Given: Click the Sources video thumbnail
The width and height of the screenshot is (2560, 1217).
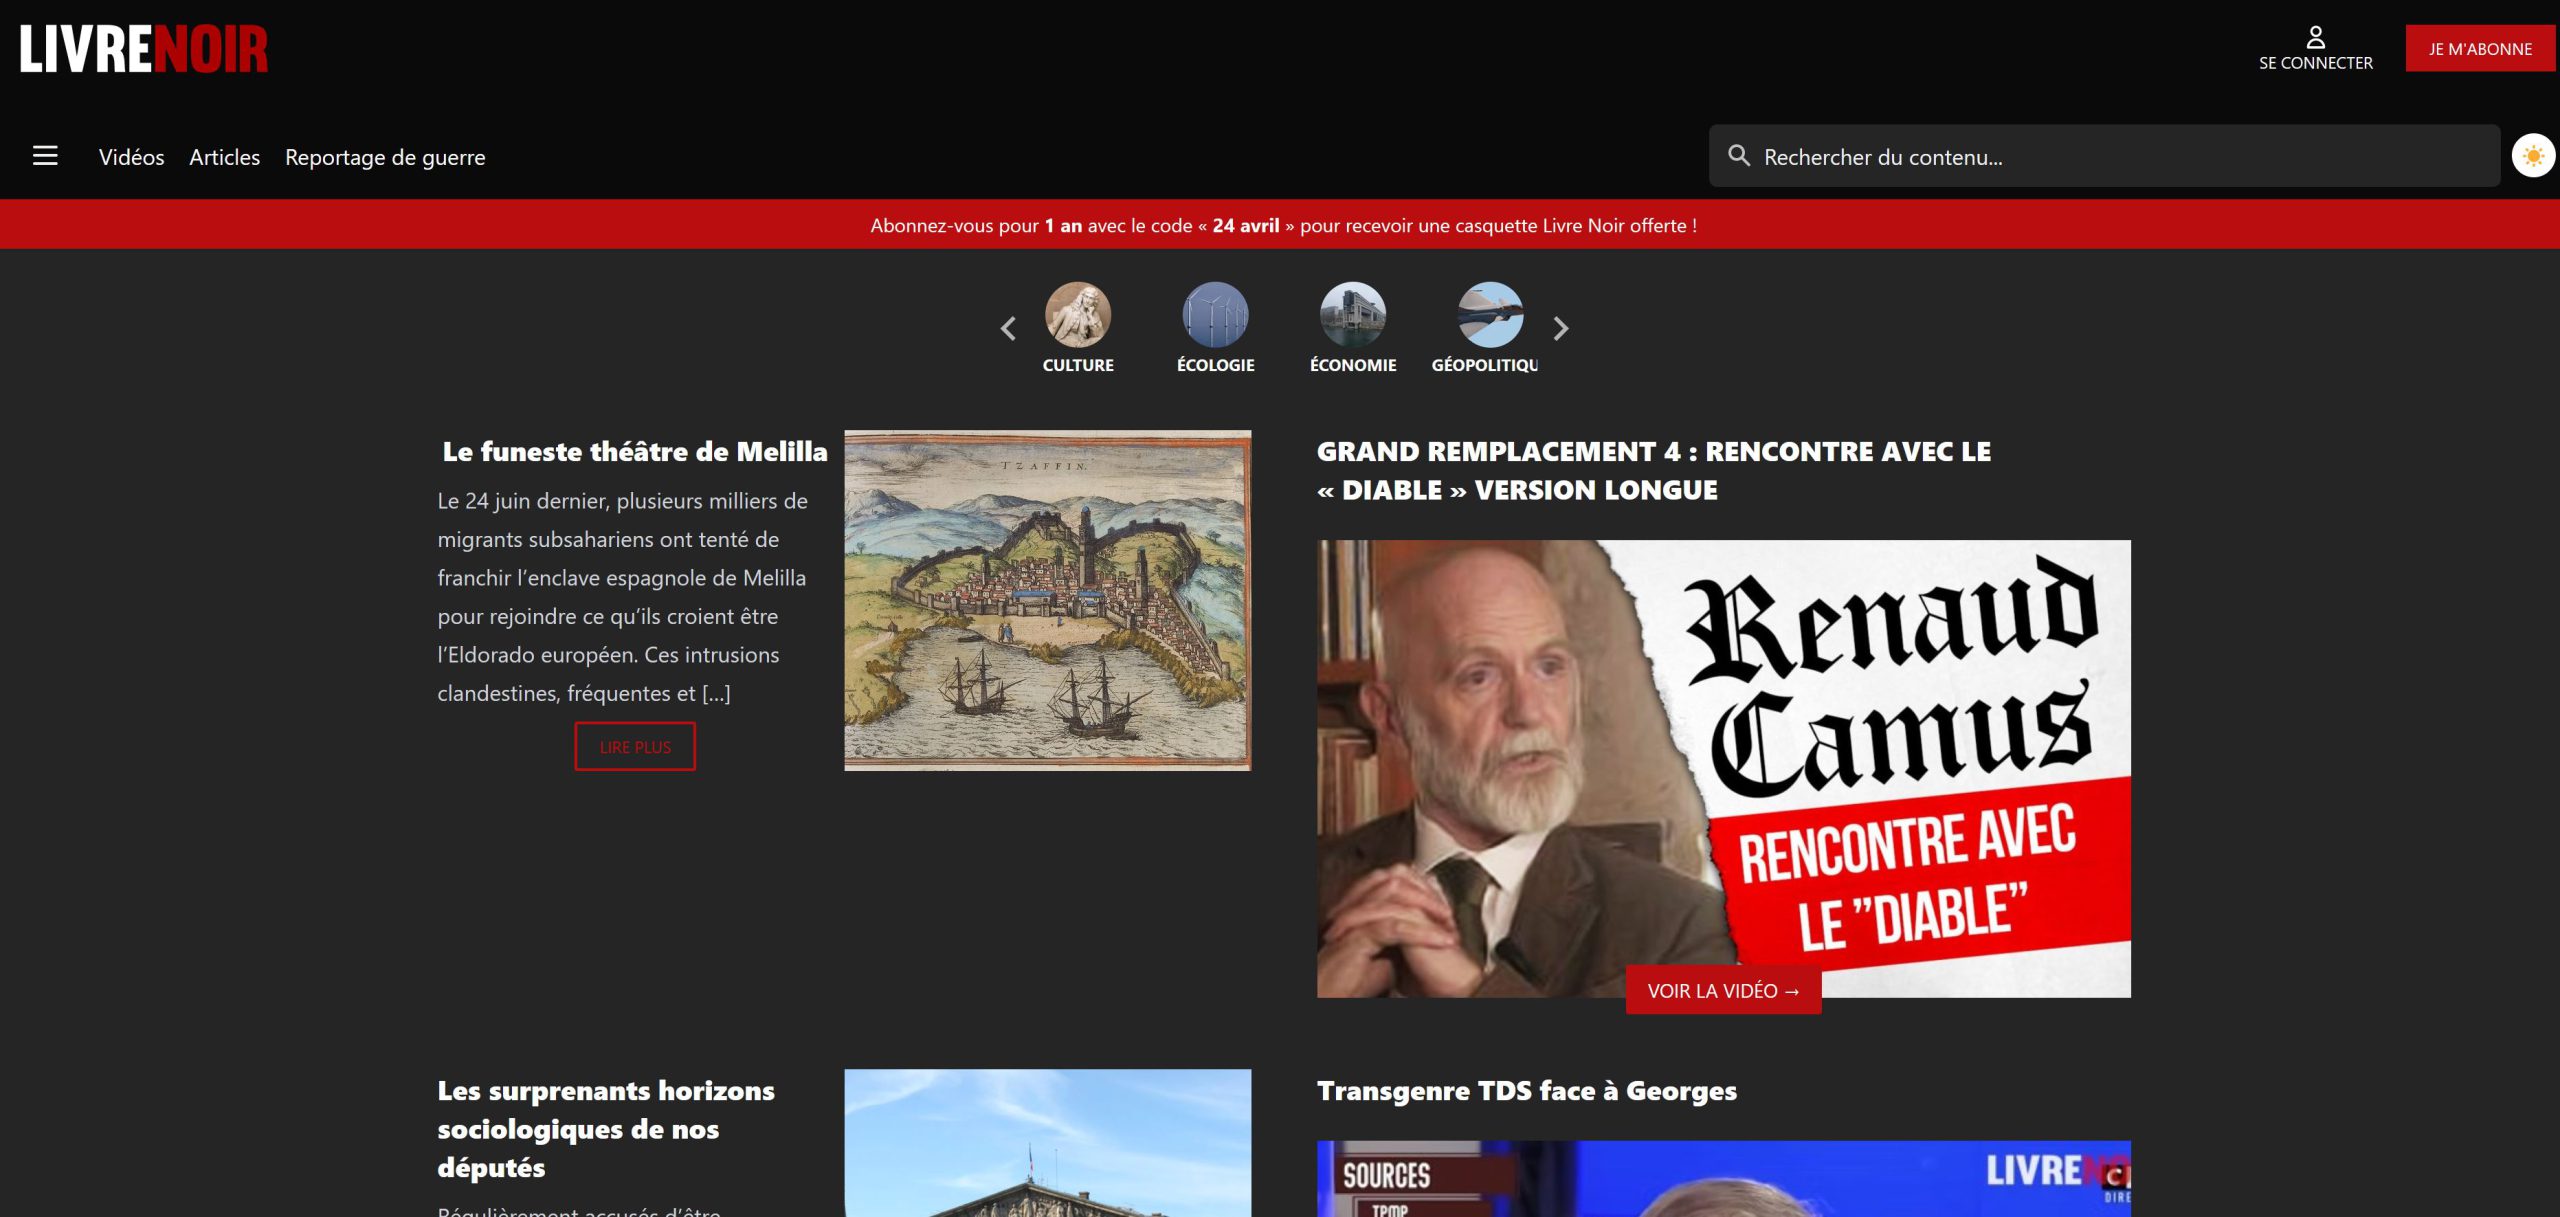Looking at the screenshot, I should pyautogui.click(x=1724, y=1179).
